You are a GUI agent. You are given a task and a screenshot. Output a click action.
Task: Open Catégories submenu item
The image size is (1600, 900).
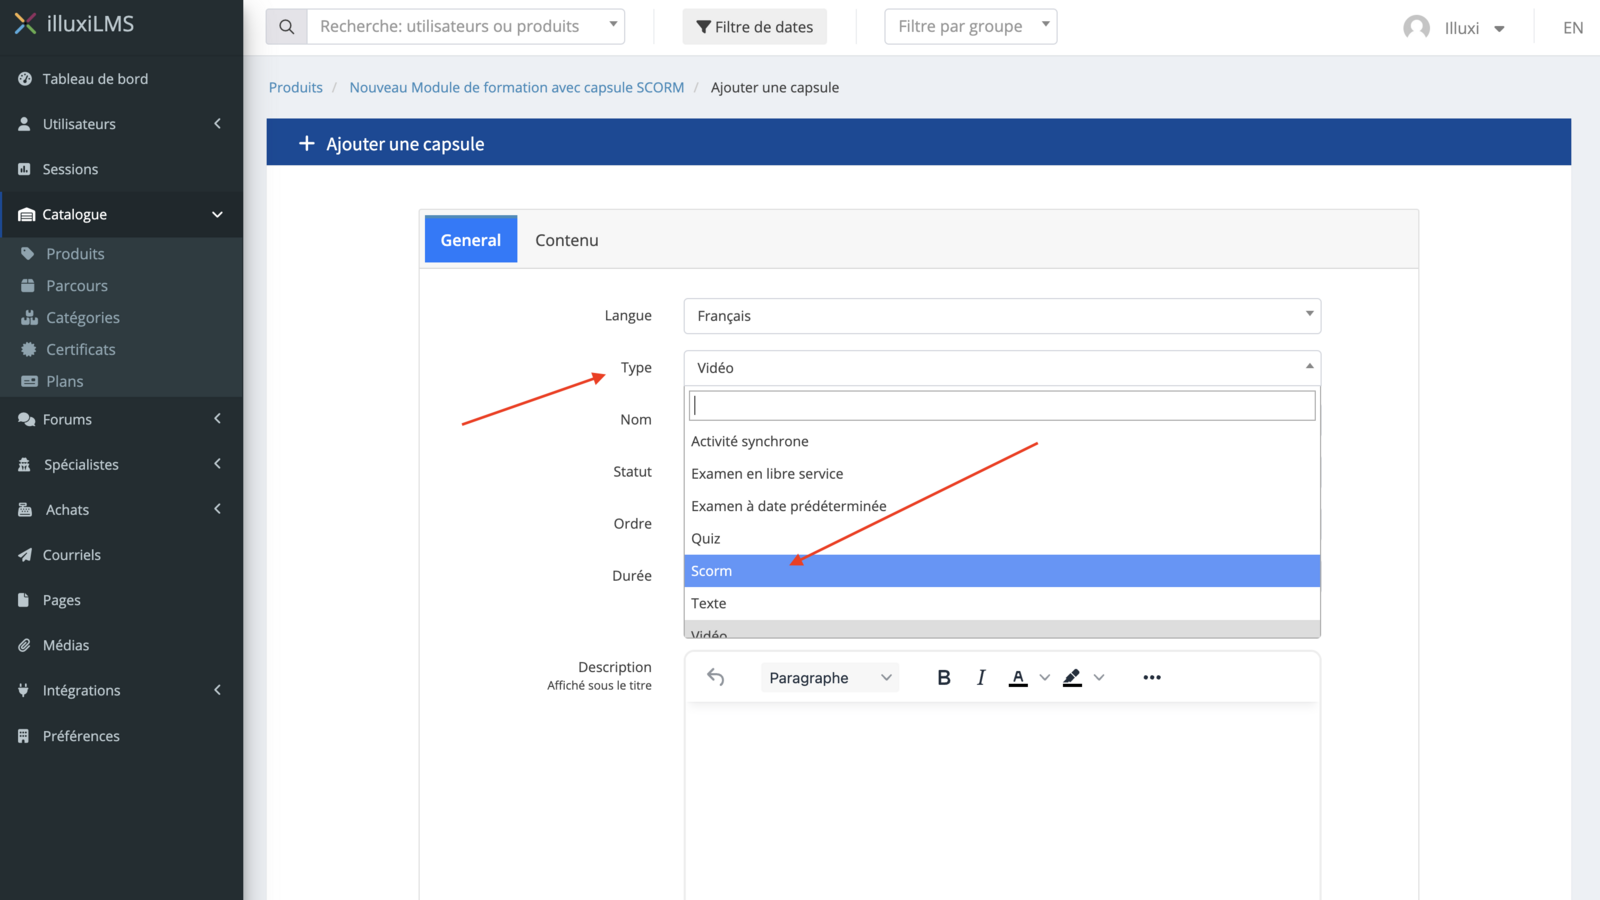click(x=83, y=318)
